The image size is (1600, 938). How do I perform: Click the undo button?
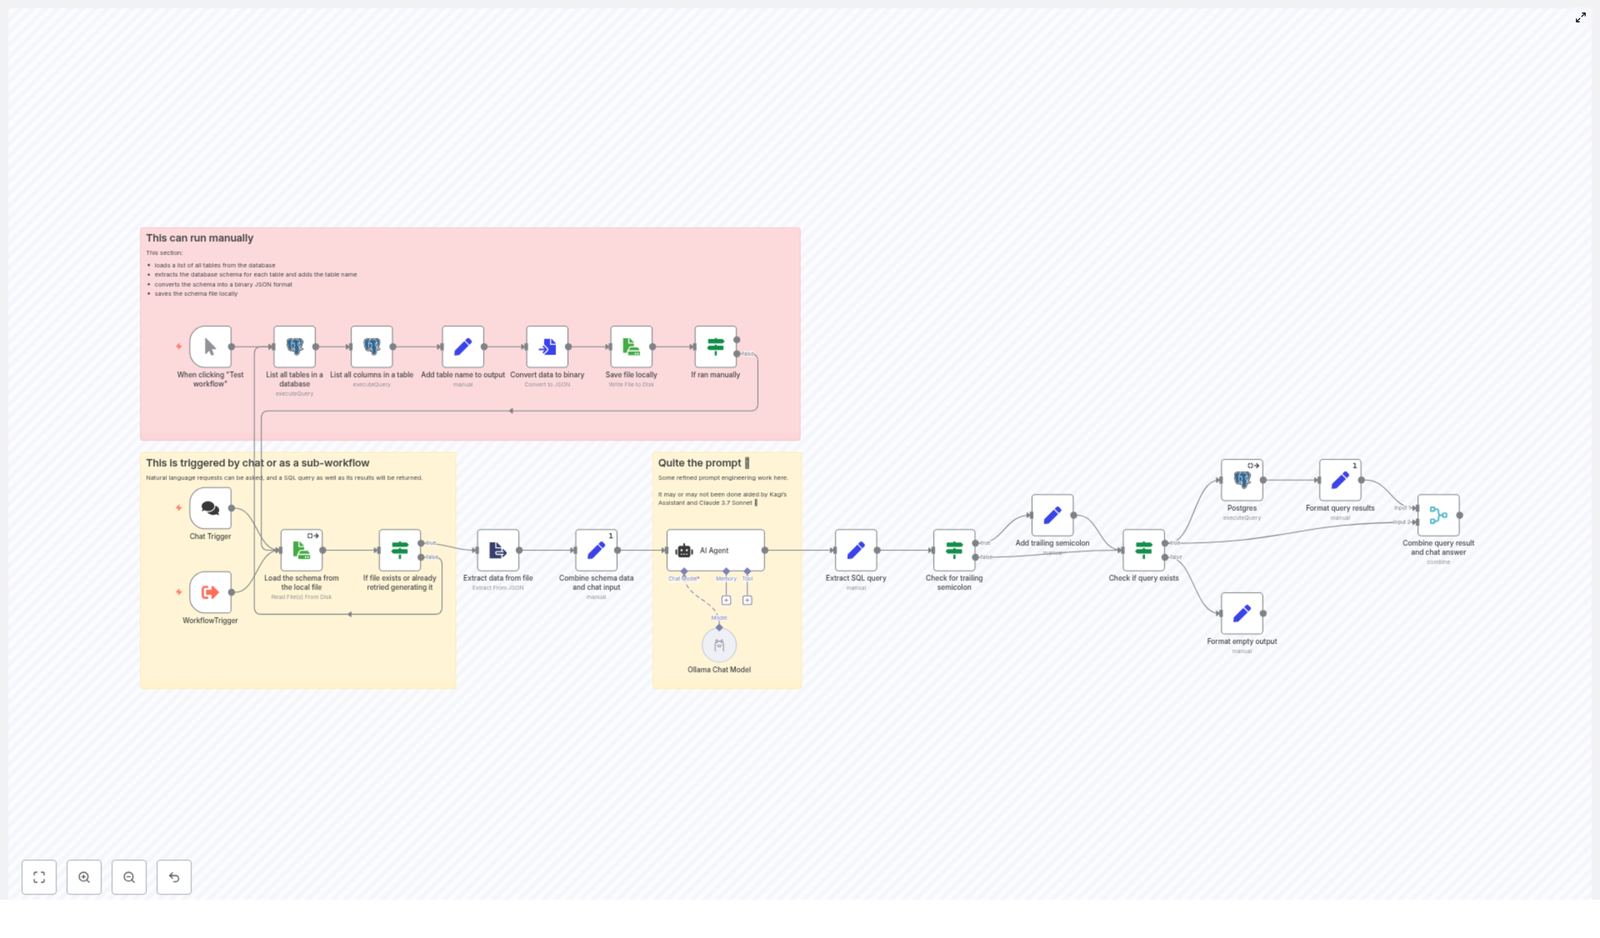pos(174,877)
